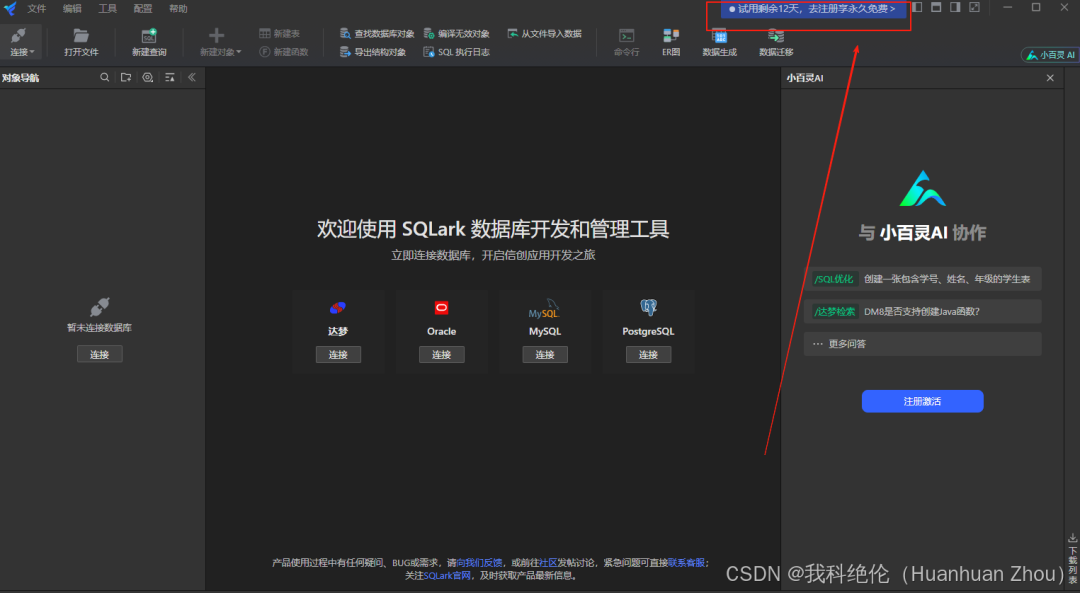Viewport: 1080px width, 593px height.
Task: Open the 数据迁移 data migration tool
Action: coord(776,42)
